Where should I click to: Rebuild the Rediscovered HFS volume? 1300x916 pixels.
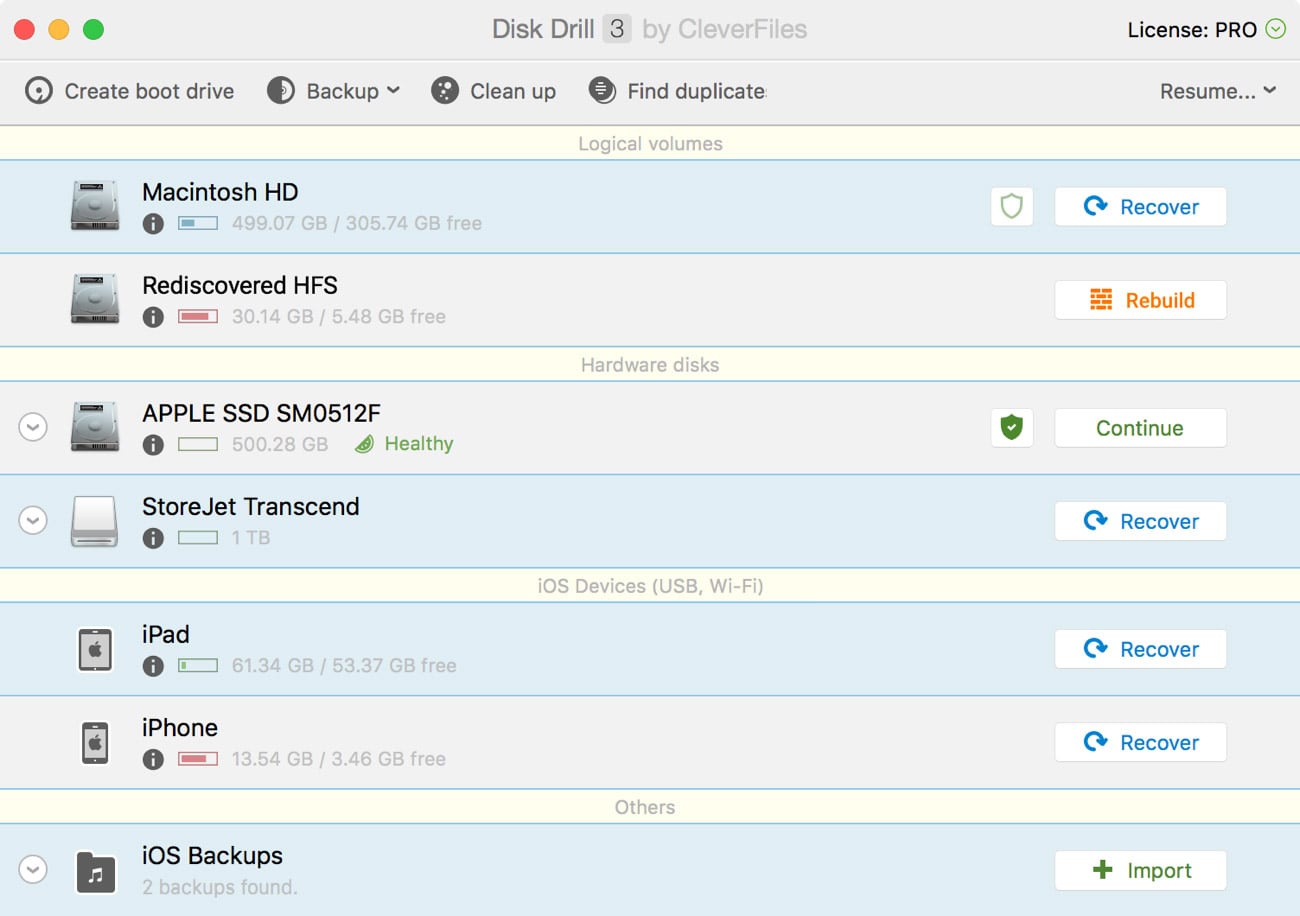(x=1140, y=300)
